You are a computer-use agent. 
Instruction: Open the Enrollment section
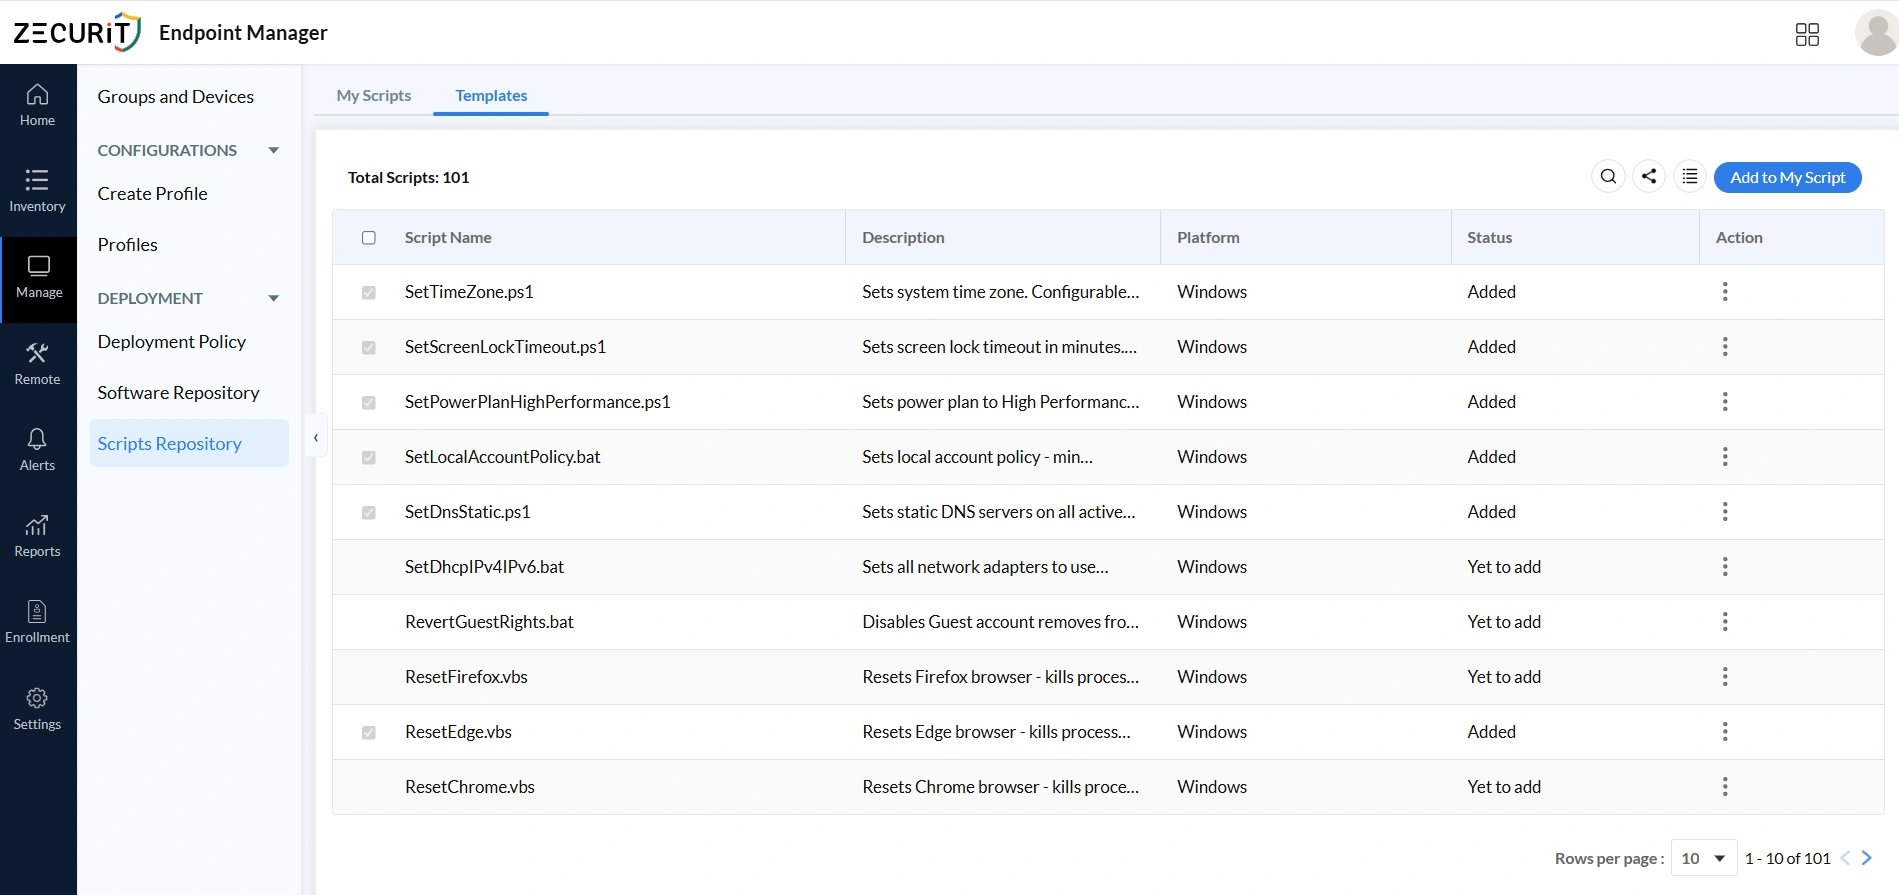click(38, 623)
